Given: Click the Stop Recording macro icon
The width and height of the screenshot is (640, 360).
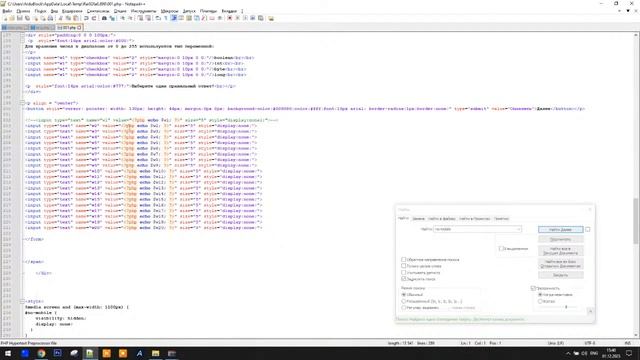Looking at the screenshot, I should pos(238,18).
